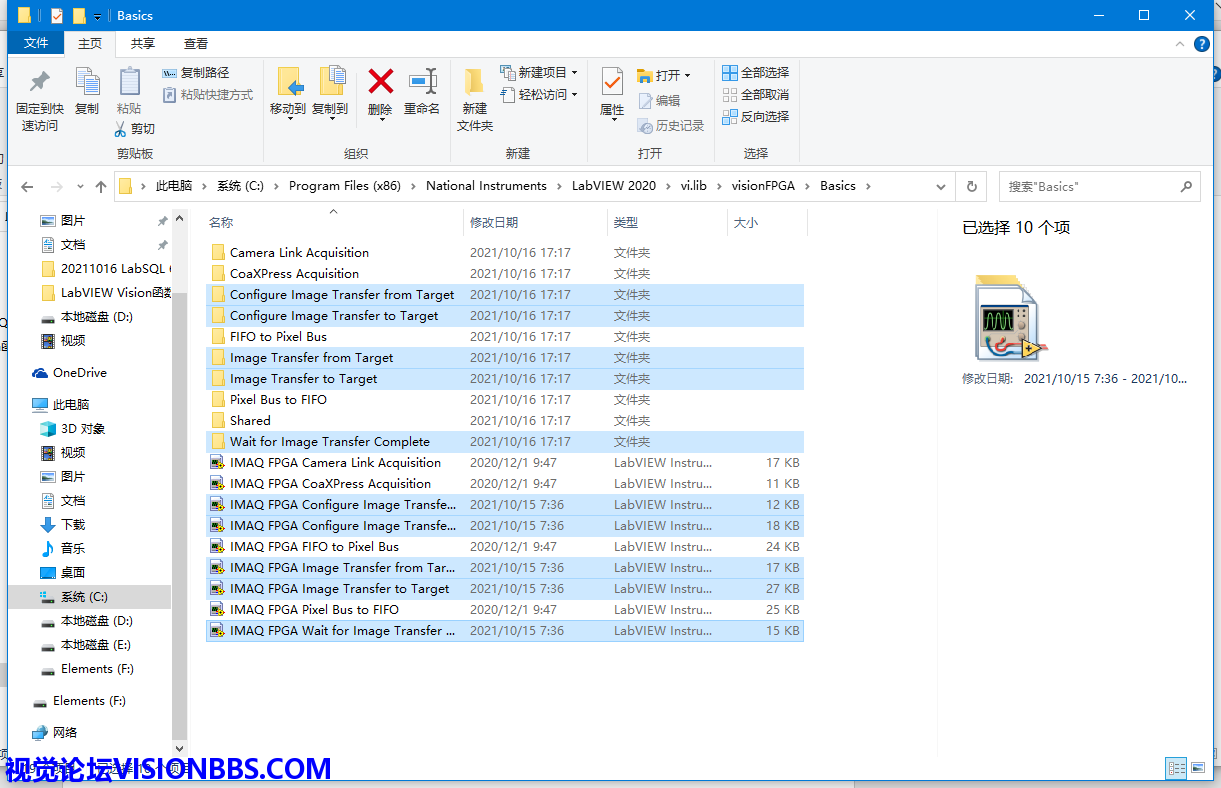Click the preview thumbnail in details pane
Screen dimensions: 1221x788
[x=1011, y=317]
